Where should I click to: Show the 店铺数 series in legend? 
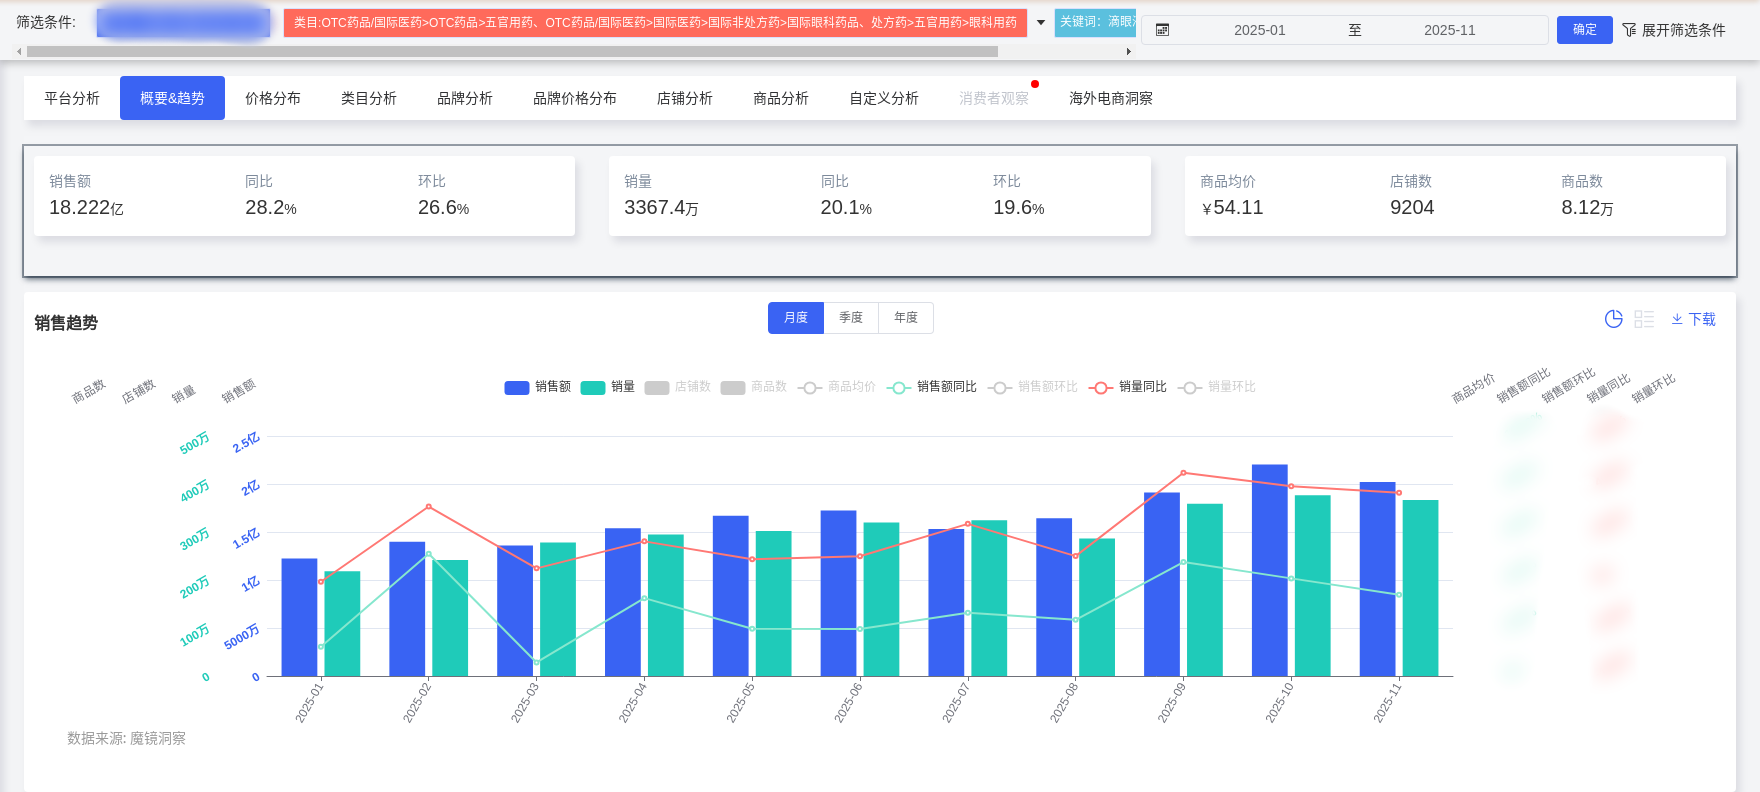click(x=657, y=388)
